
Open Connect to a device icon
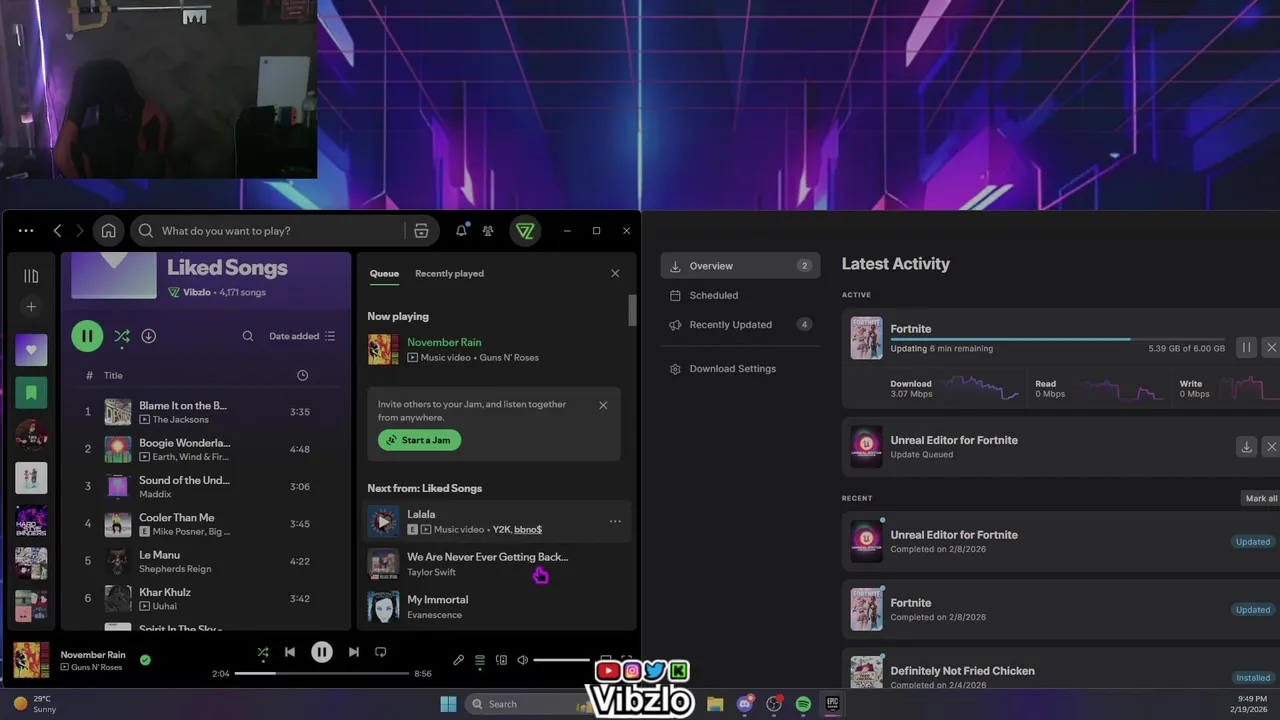[501, 660]
